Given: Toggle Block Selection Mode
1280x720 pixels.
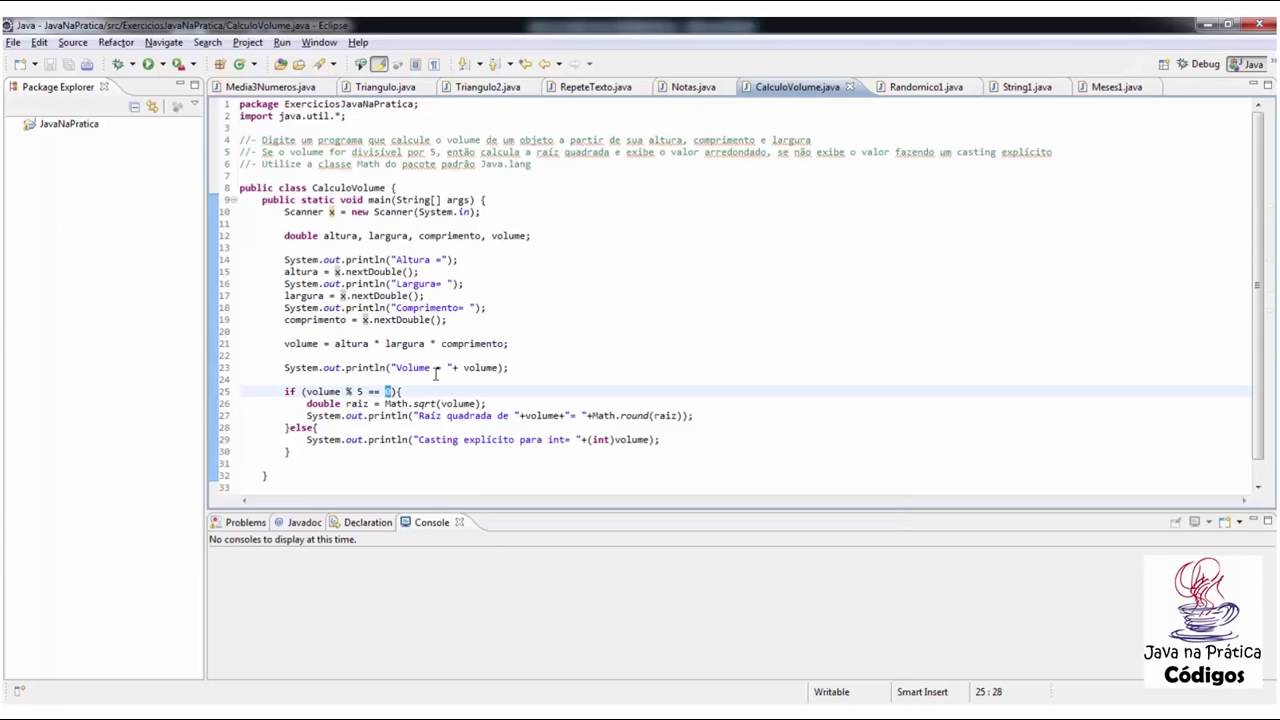Looking at the screenshot, I should coord(415,64).
